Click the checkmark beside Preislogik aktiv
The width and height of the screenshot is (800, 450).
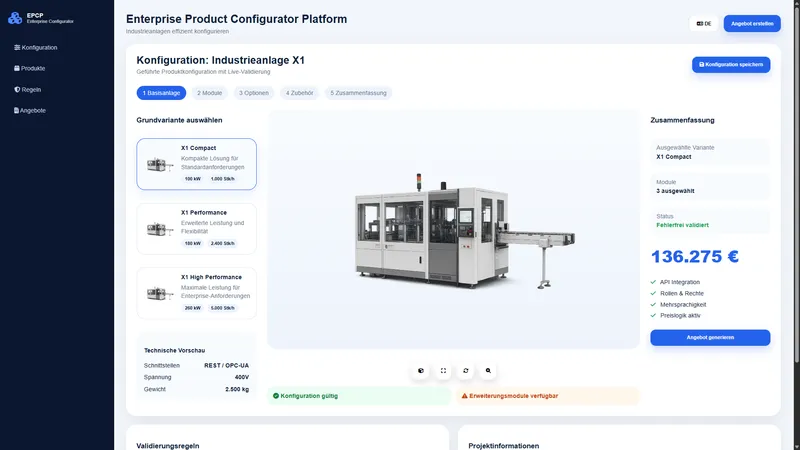coord(654,316)
